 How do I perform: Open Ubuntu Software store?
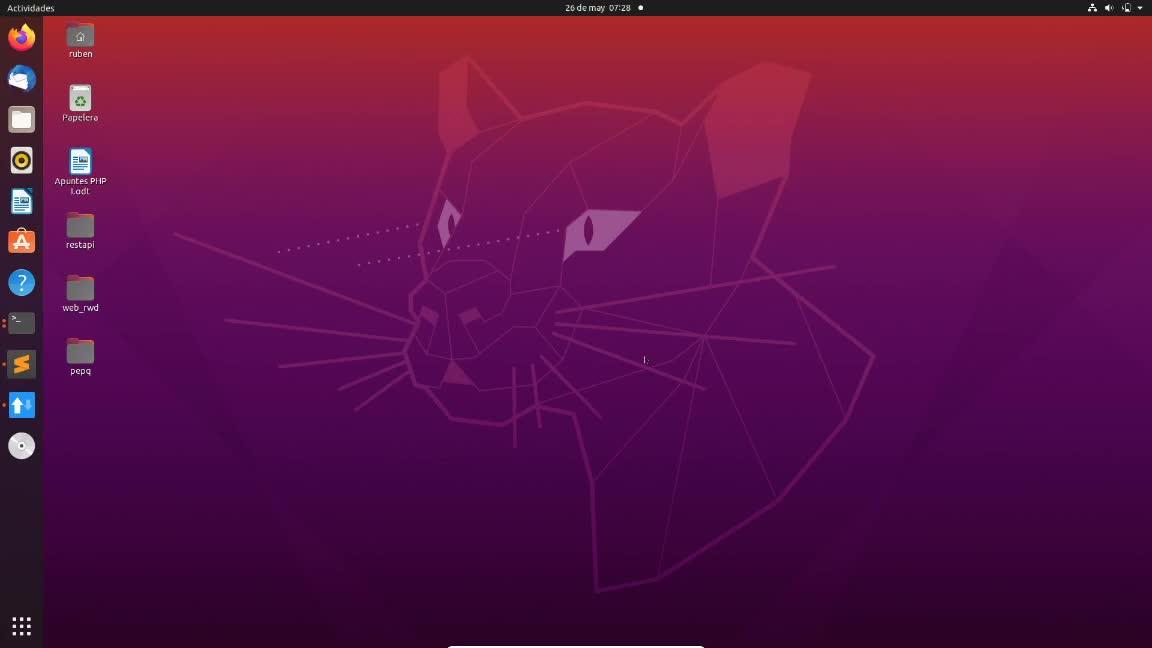point(21,242)
